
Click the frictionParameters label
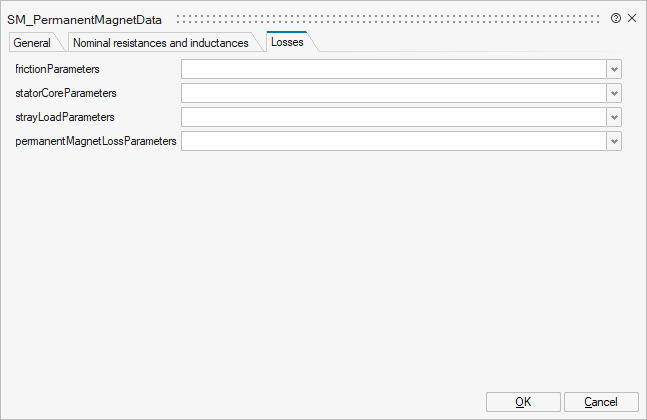[x=58, y=69]
